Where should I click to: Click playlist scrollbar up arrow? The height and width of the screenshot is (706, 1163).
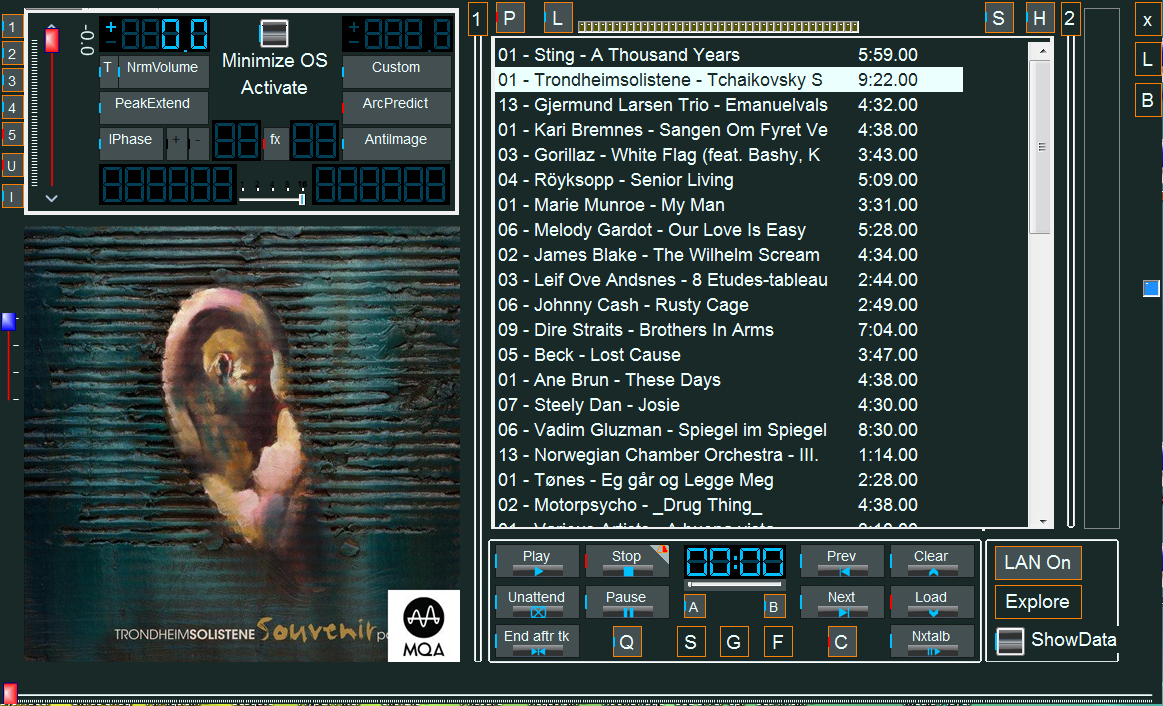point(1043,51)
